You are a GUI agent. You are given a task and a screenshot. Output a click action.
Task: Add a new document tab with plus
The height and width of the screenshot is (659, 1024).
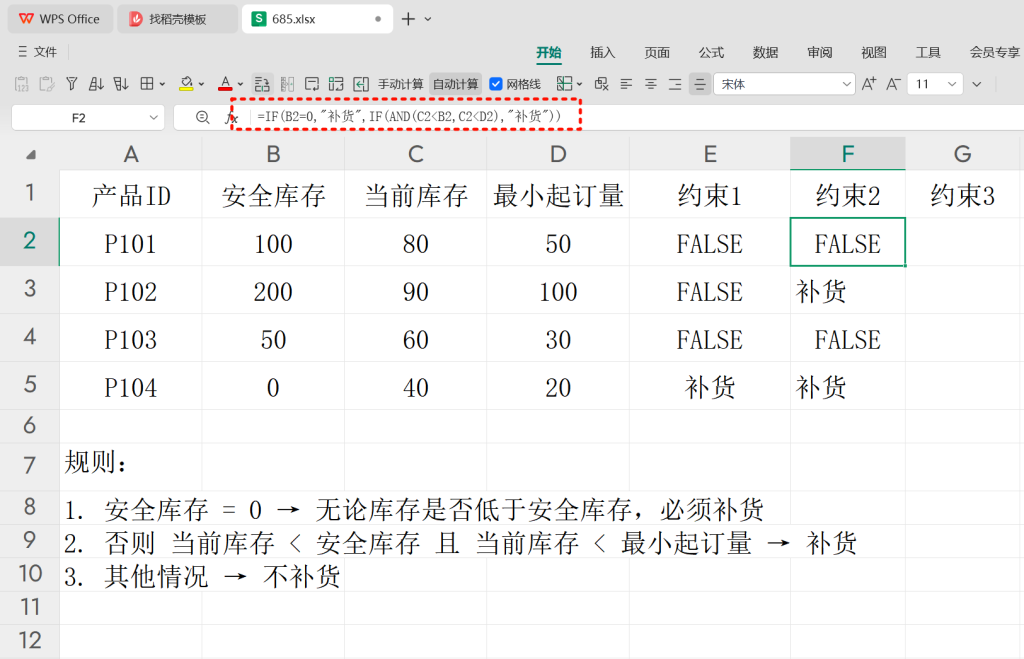(408, 19)
